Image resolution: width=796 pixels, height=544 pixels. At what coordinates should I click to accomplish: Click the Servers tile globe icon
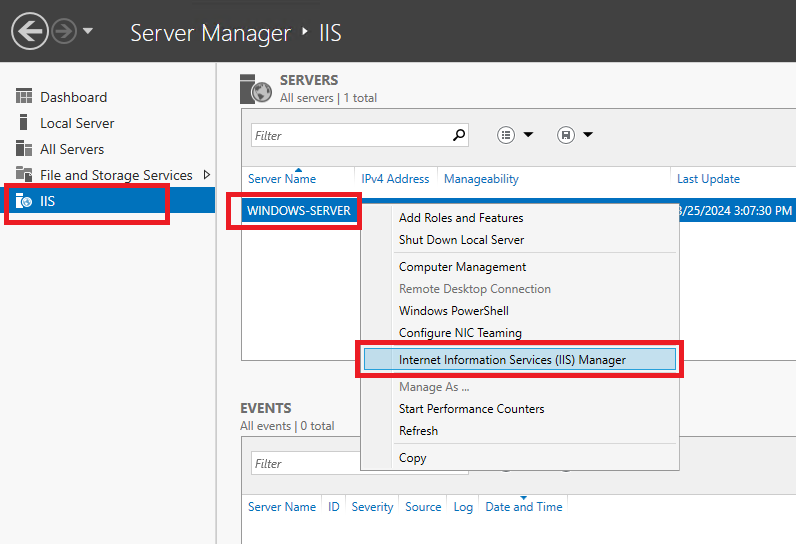(256, 89)
